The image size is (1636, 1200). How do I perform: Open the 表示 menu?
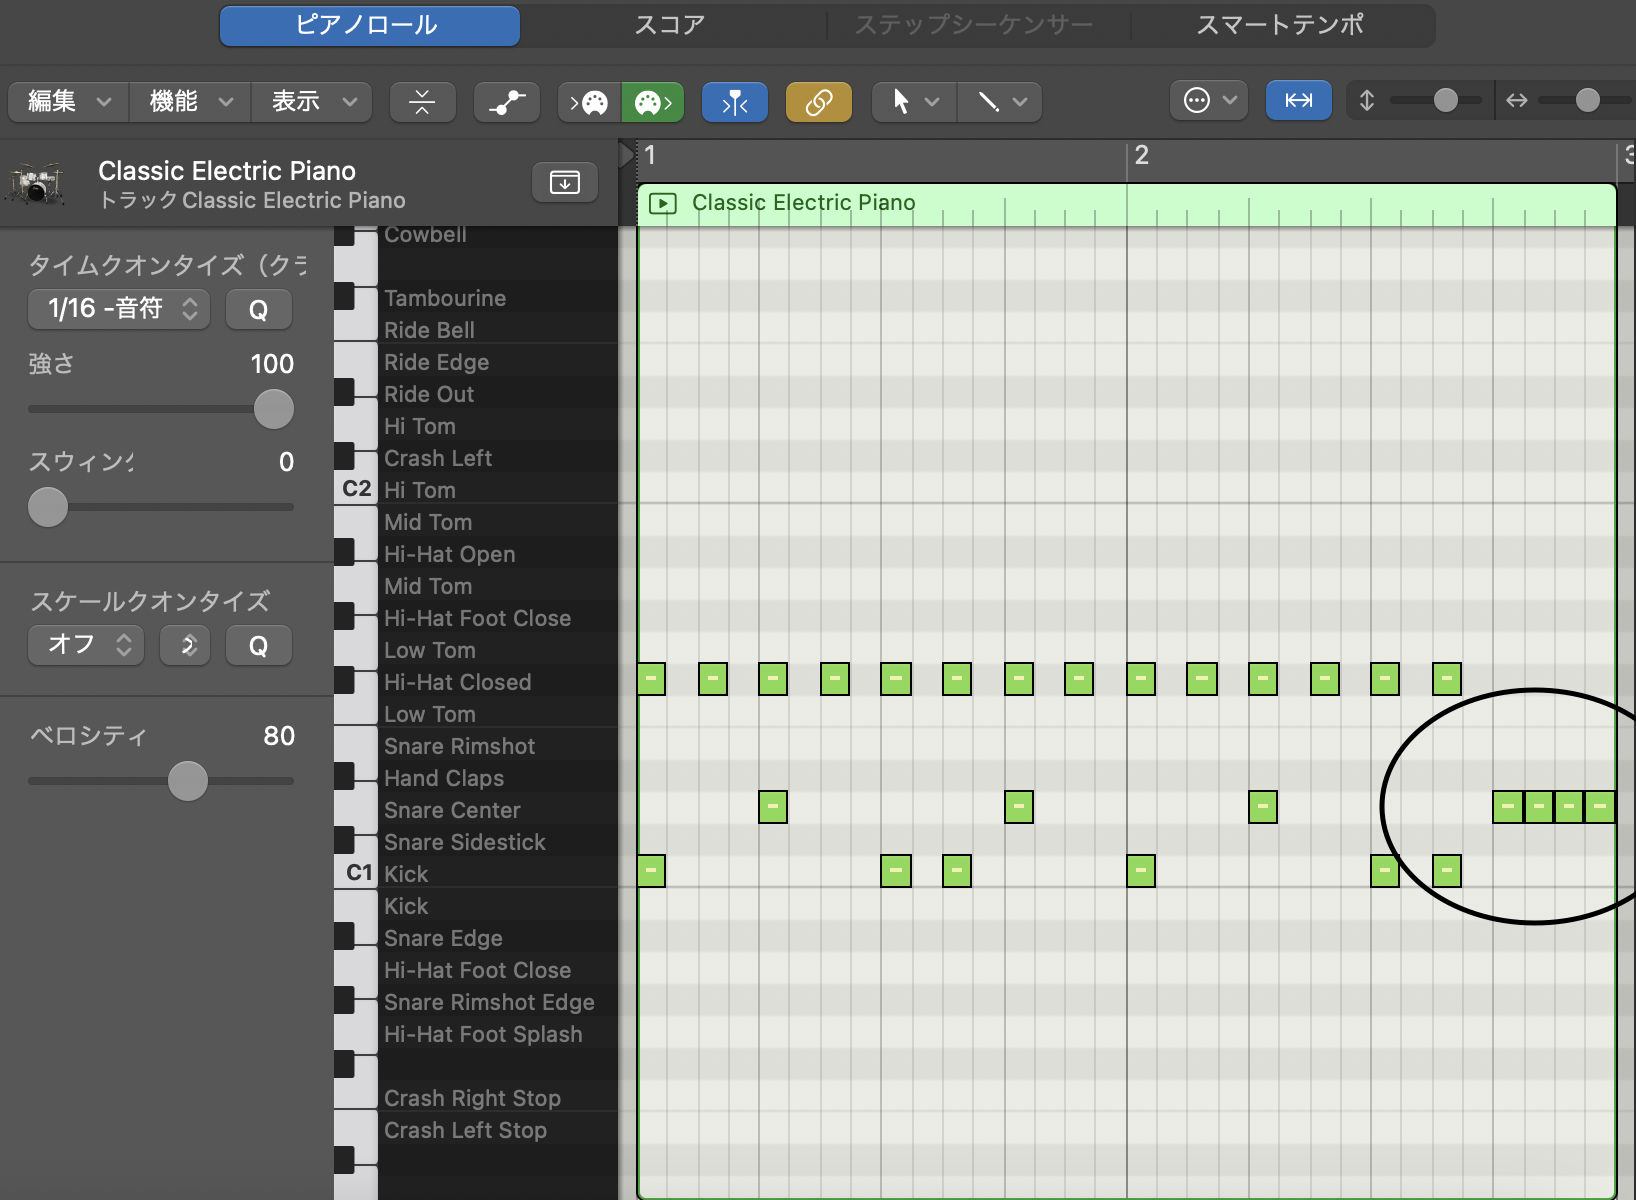313,101
